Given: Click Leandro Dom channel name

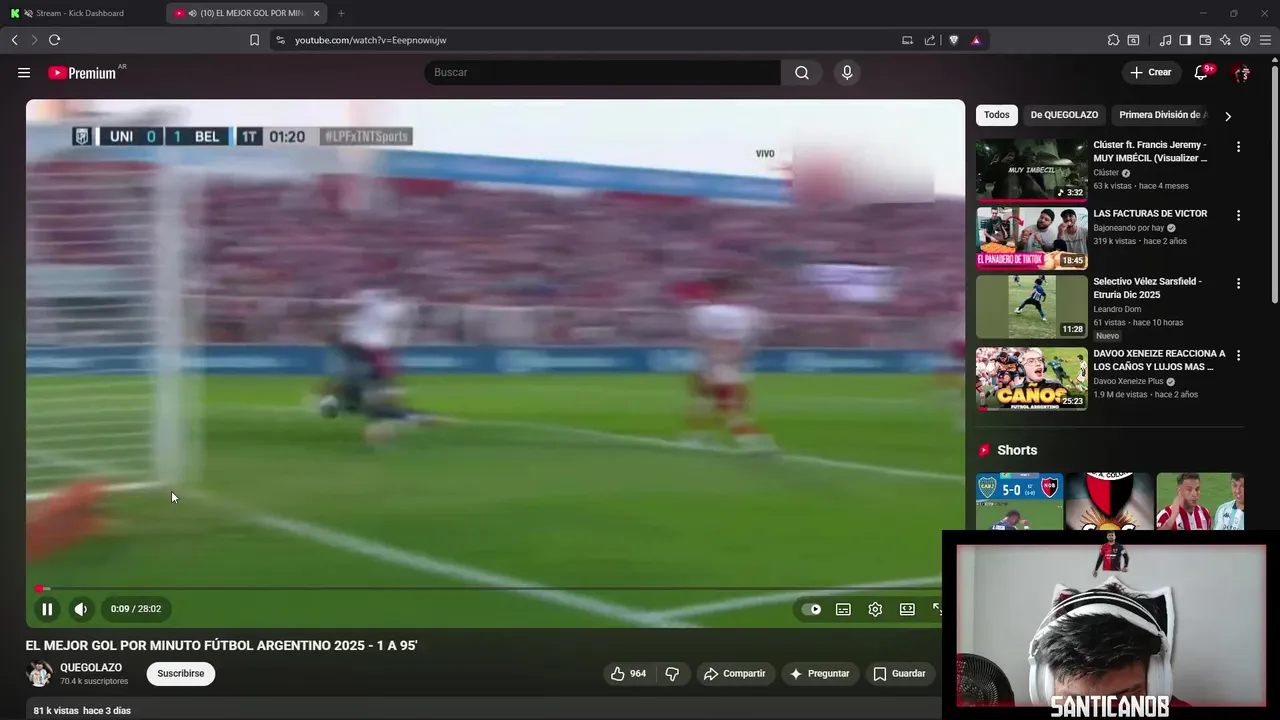Looking at the screenshot, I should tap(1117, 309).
